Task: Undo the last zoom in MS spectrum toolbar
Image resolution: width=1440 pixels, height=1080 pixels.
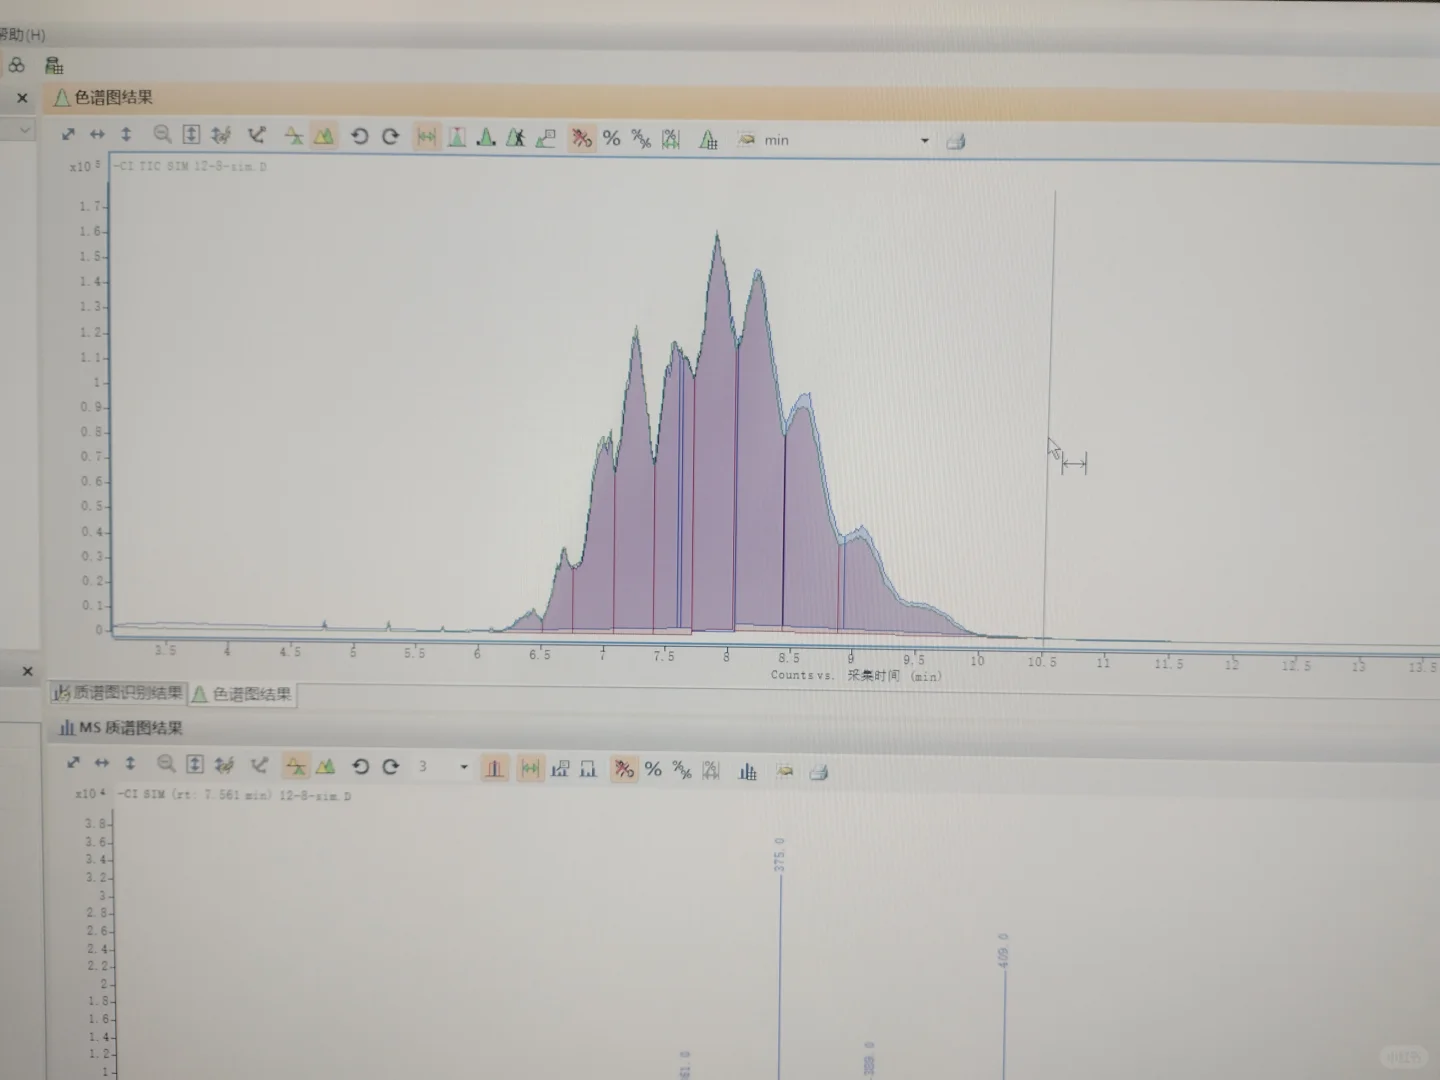Action: coord(360,766)
